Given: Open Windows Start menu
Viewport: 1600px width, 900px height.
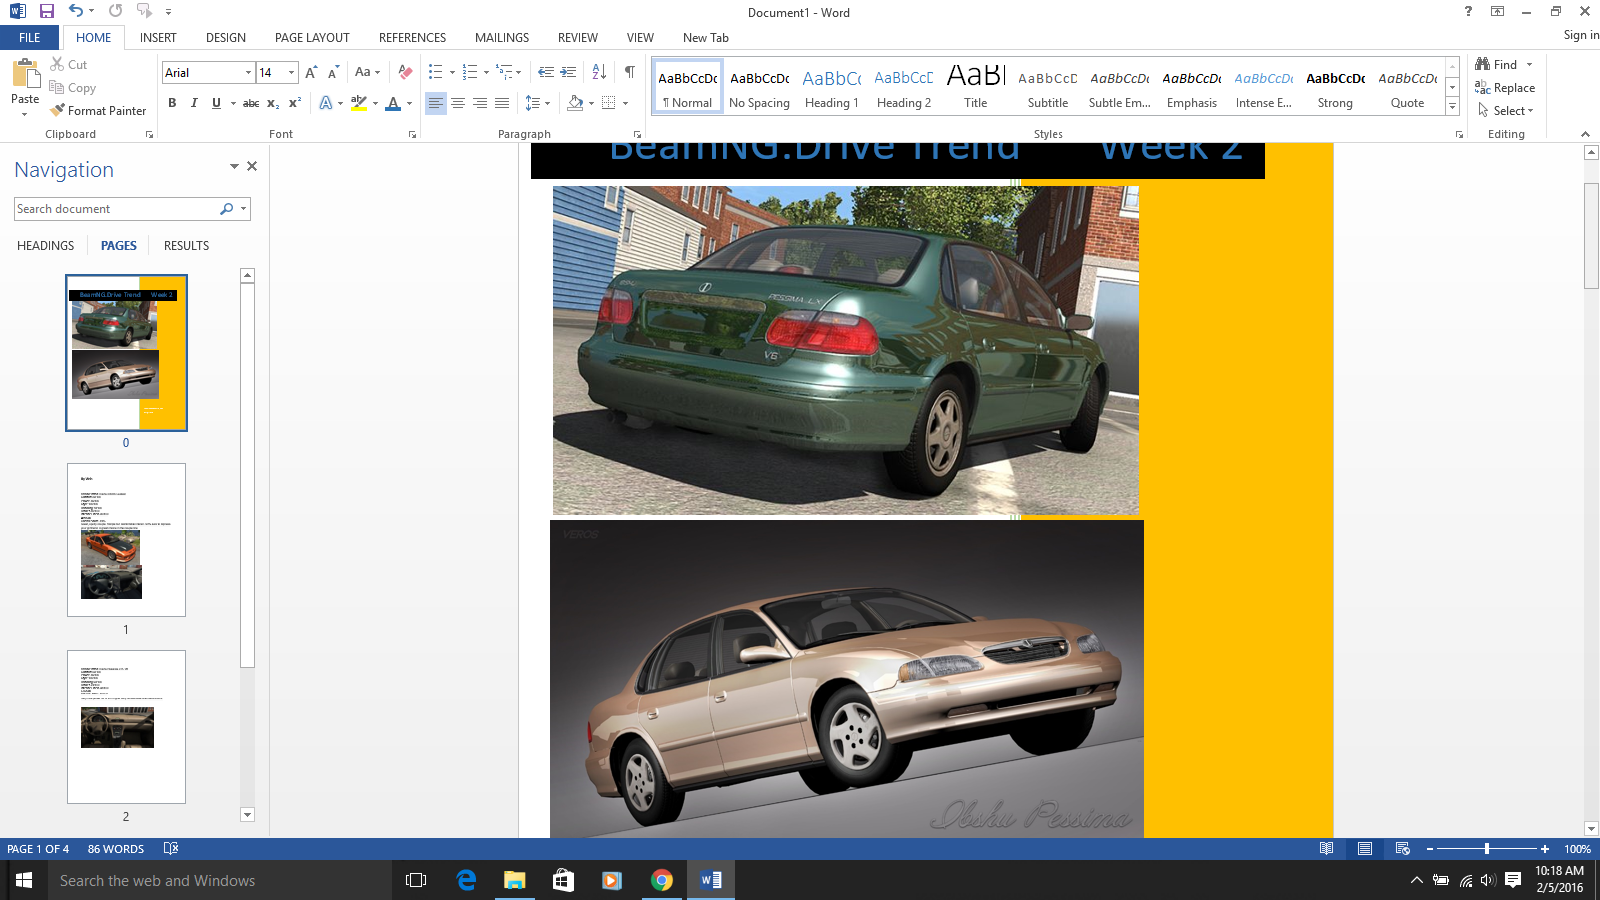Looking at the screenshot, I should point(24,881).
